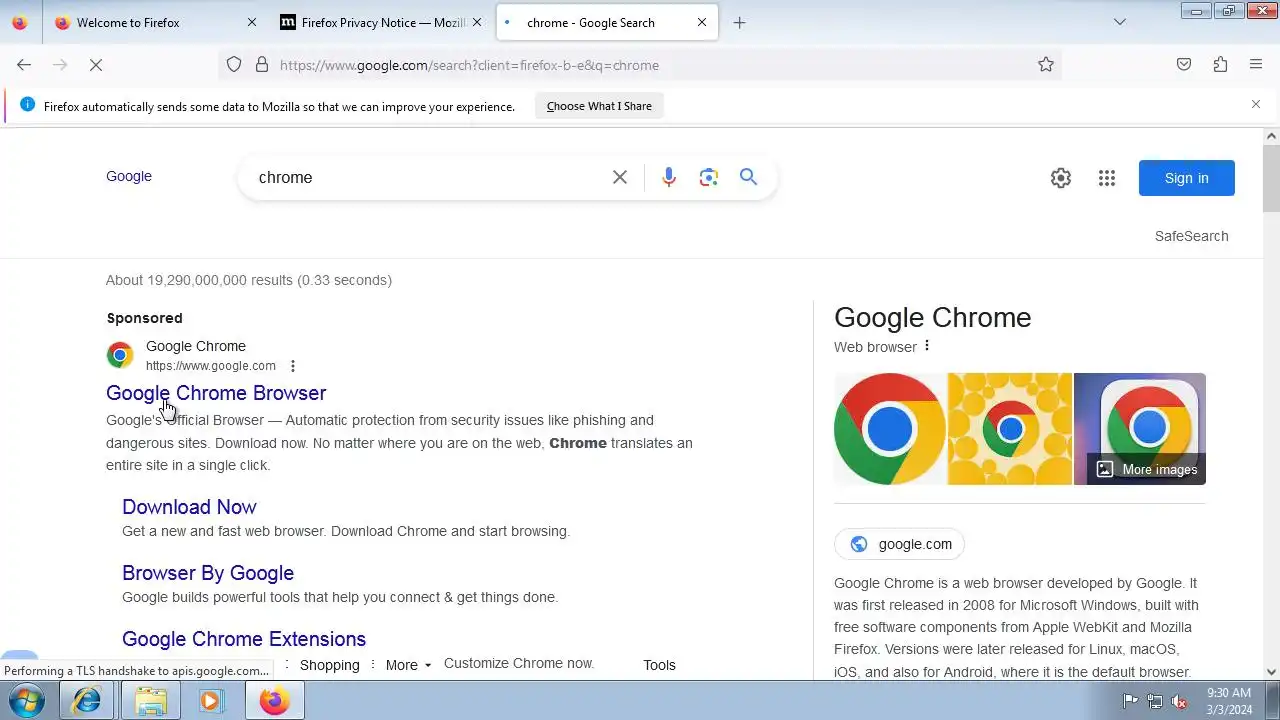Viewport: 1280px width, 720px height.
Task: Click the muted volume tray icon
Action: [x=1180, y=702]
